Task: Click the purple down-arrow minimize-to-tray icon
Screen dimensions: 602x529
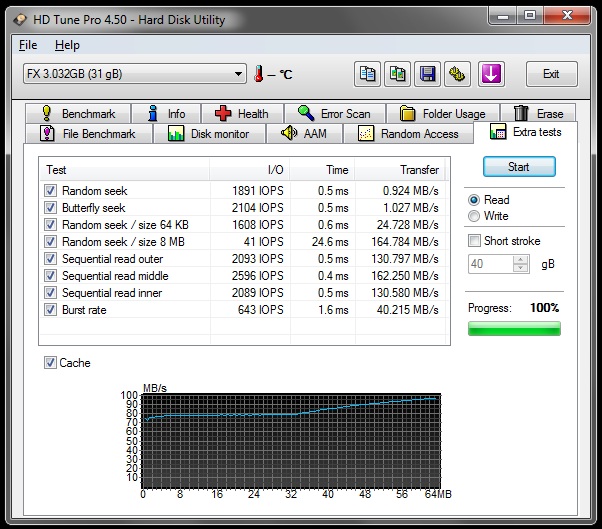Action: coord(491,74)
